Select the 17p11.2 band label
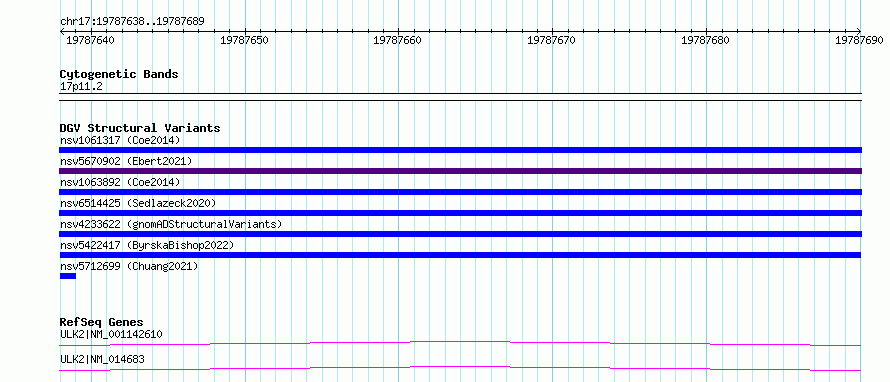 point(81,86)
